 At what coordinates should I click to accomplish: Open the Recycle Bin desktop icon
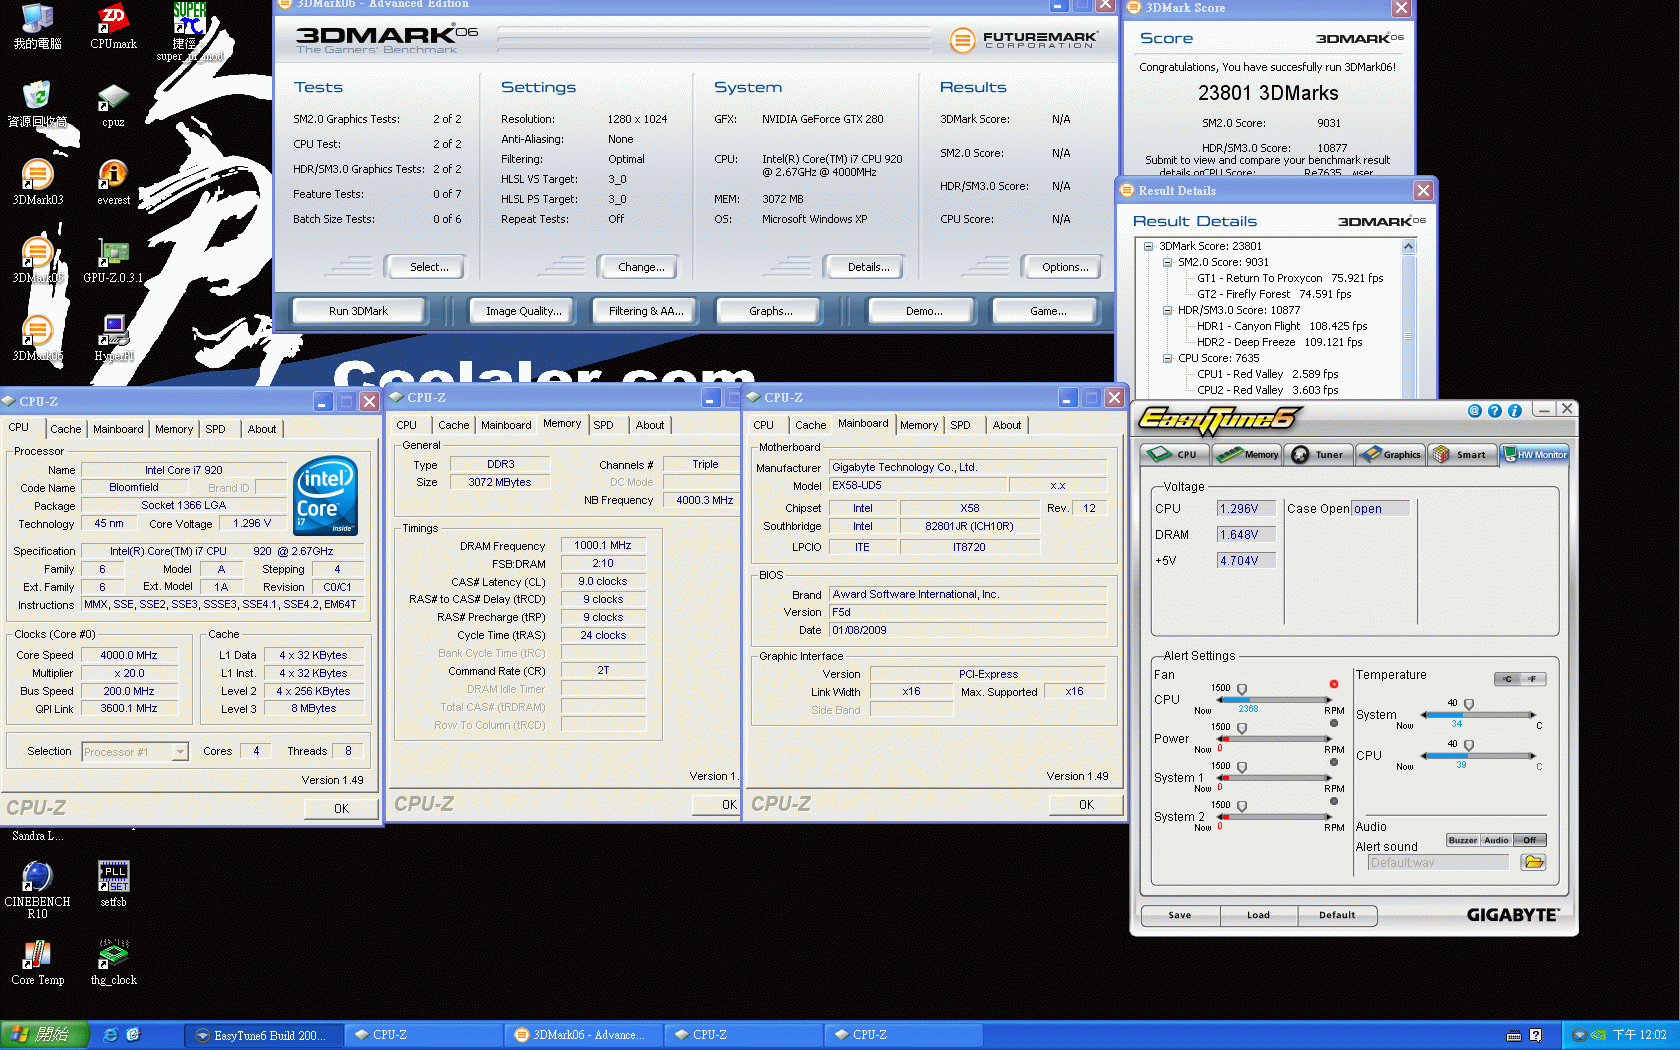37,105
